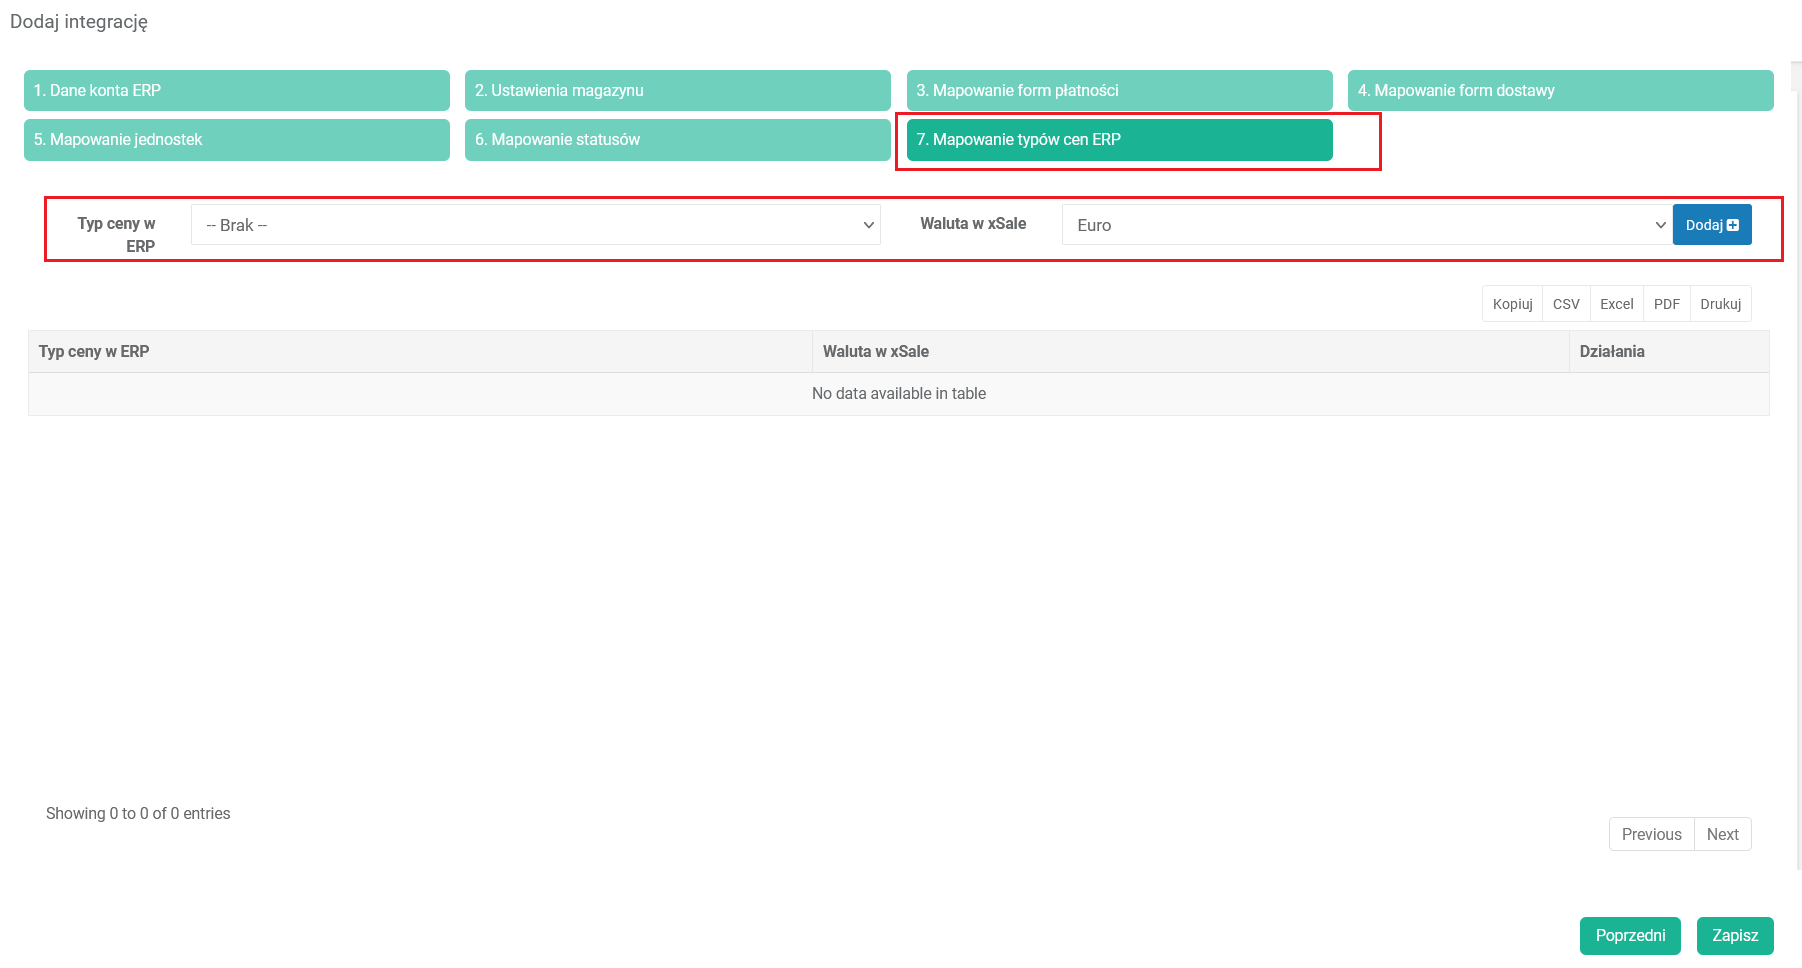Select 7. Mapowanie typów cen ERP tab
The width and height of the screenshot is (1802, 968).
pos(1119,140)
